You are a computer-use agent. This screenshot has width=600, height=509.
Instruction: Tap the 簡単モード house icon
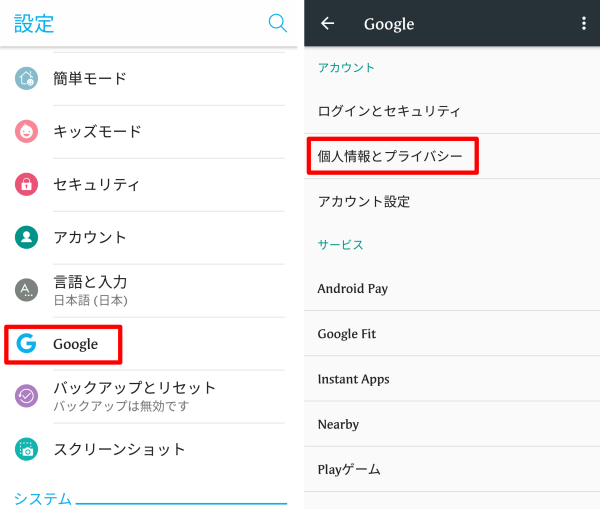coord(26,78)
